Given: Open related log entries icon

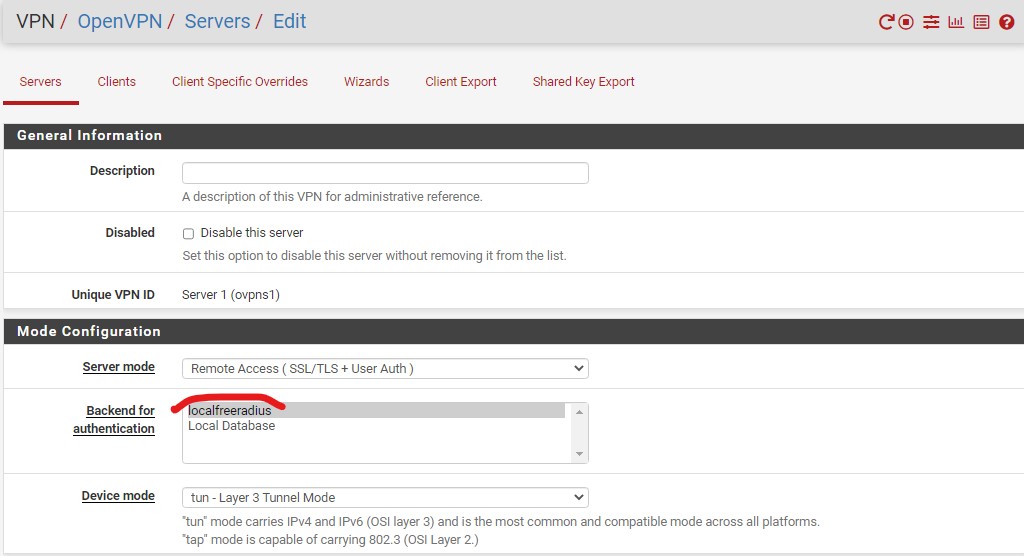Looking at the screenshot, I should pyautogui.click(x=981, y=22).
